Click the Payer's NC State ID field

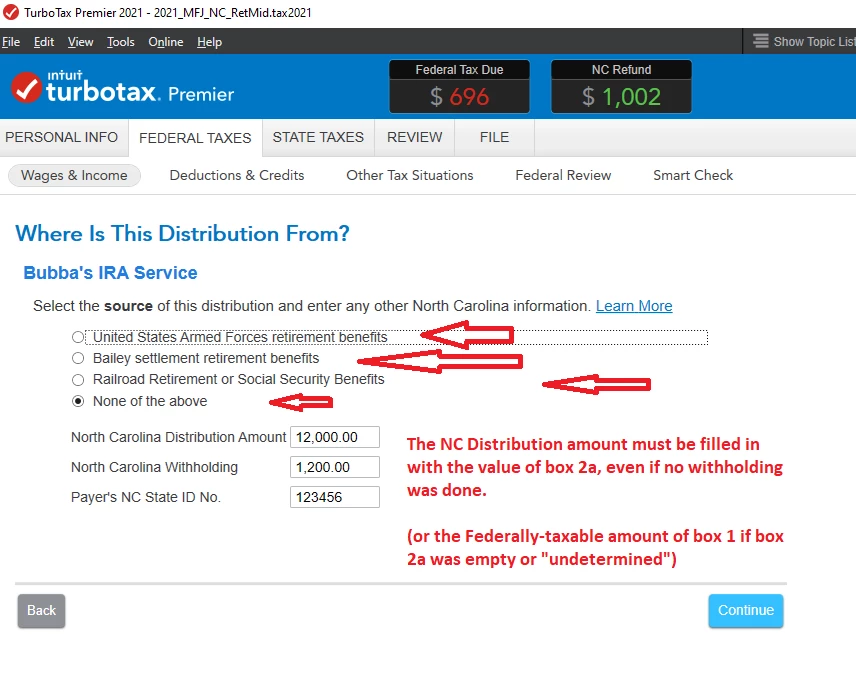[335, 498]
